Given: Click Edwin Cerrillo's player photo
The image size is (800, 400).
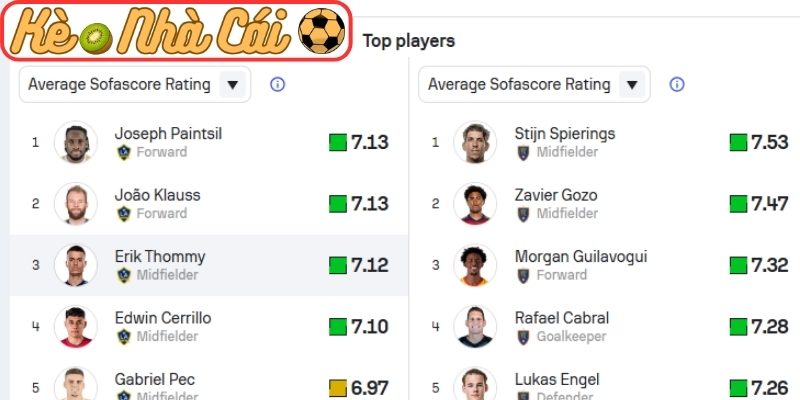Looking at the screenshot, I should (74, 327).
